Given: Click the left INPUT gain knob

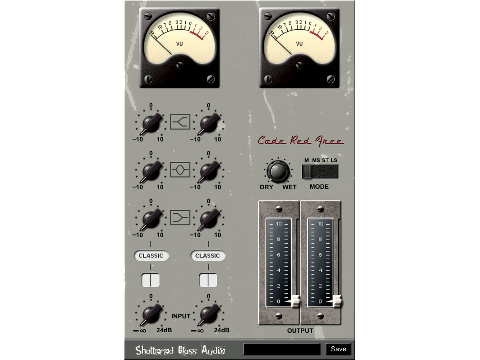Looking at the screenshot, I should (x=151, y=314).
